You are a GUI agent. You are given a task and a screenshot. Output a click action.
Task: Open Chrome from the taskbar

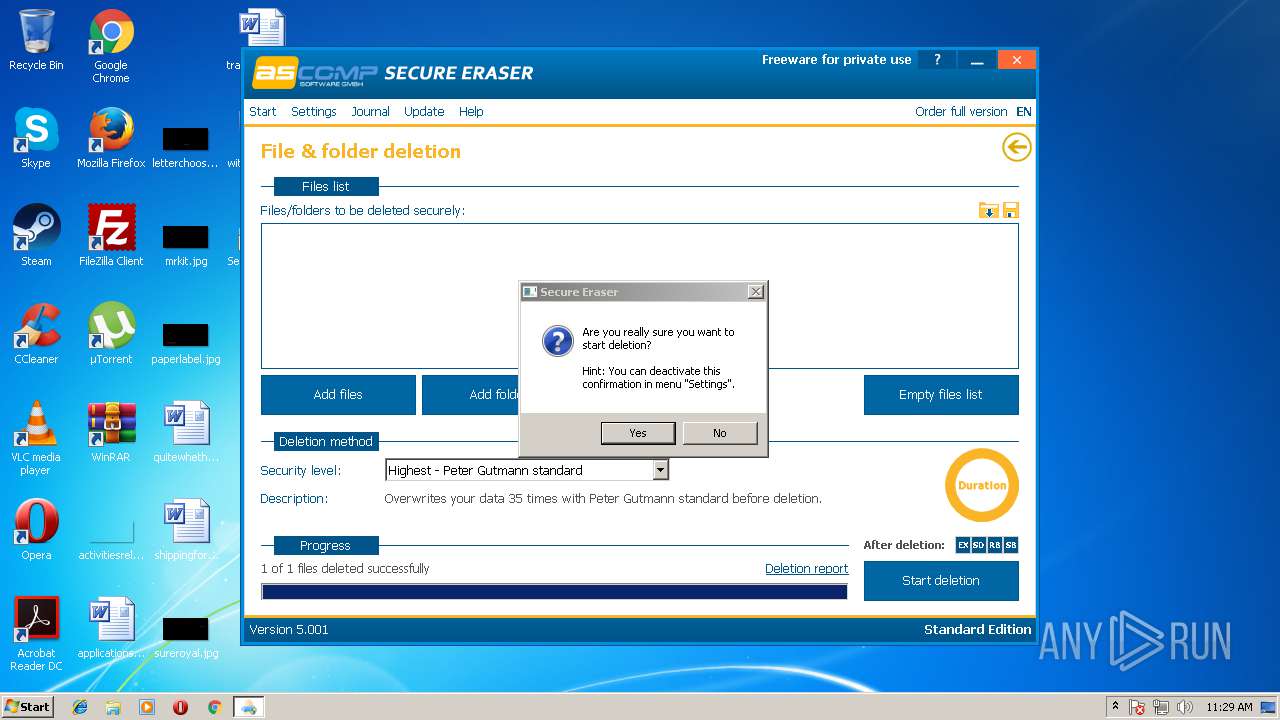(214, 707)
